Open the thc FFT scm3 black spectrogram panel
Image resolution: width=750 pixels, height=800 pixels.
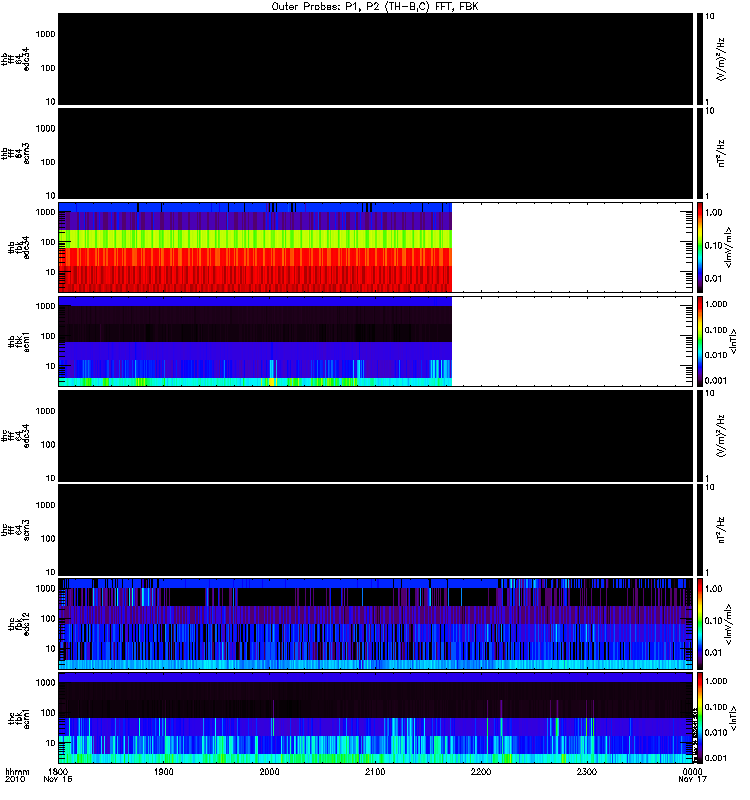(375, 530)
